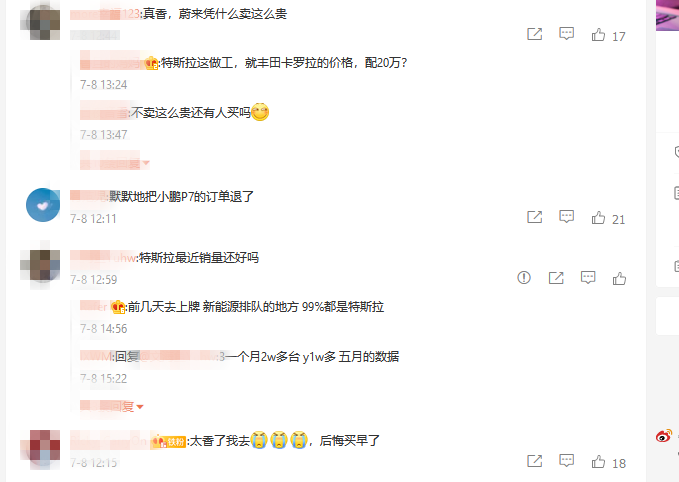This screenshot has height=482, width=679.
Task: Like the 蔚来凭什么卖这么贵 comment
Action: point(598,35)
